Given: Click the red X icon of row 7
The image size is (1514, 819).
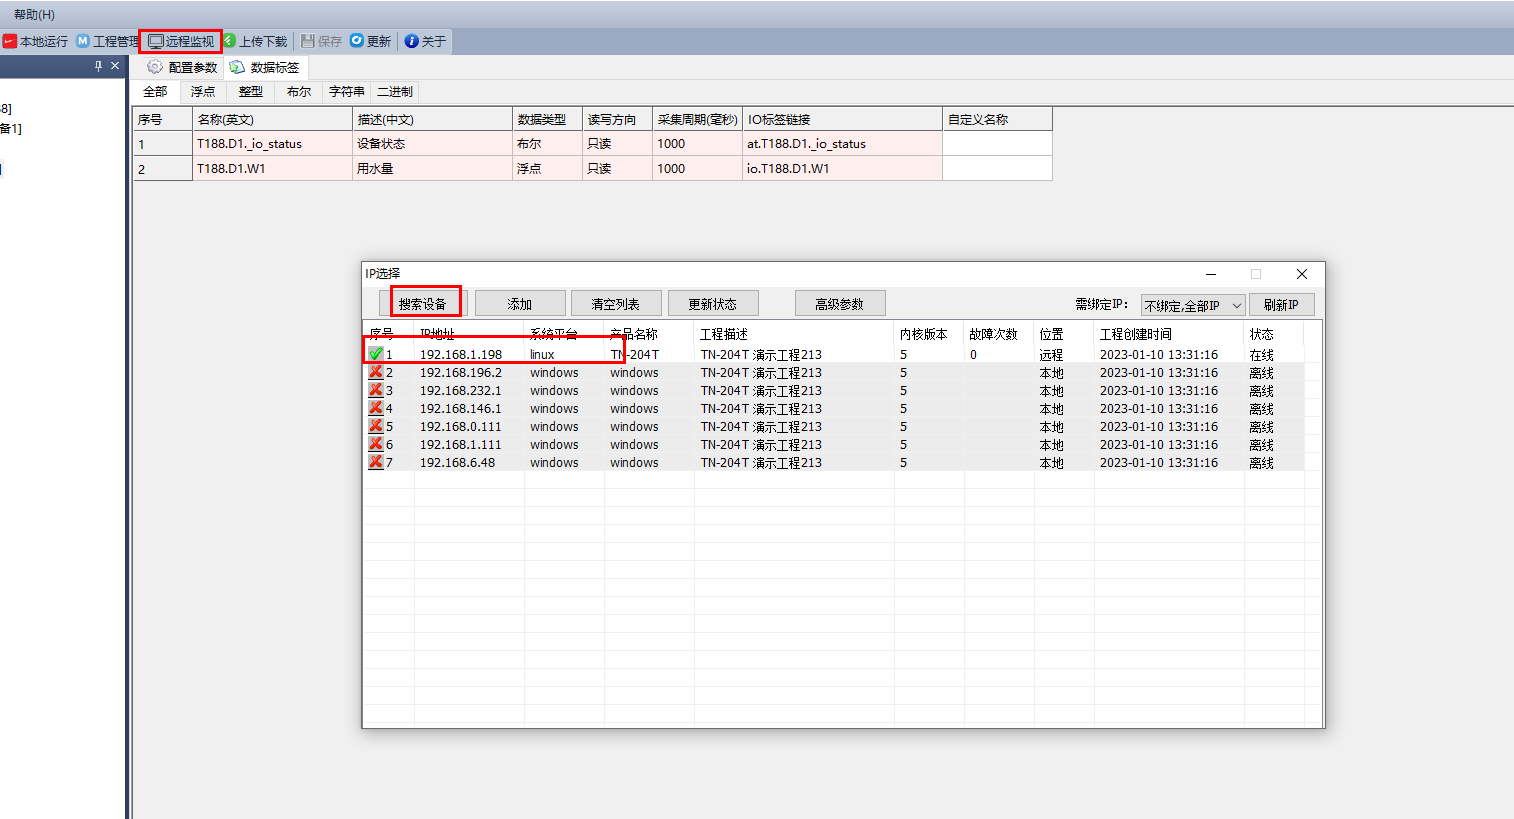Looking at the screenshot, I should tap(376, 462).
